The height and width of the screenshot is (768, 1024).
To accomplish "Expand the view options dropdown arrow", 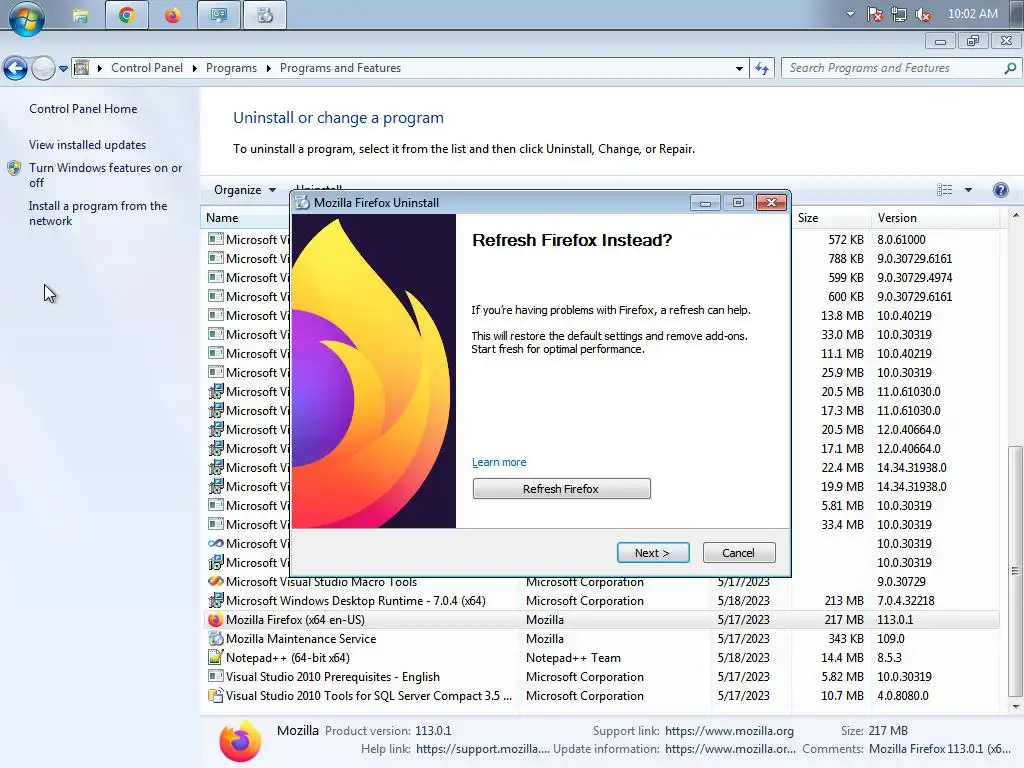I will [x=968, y=190].
